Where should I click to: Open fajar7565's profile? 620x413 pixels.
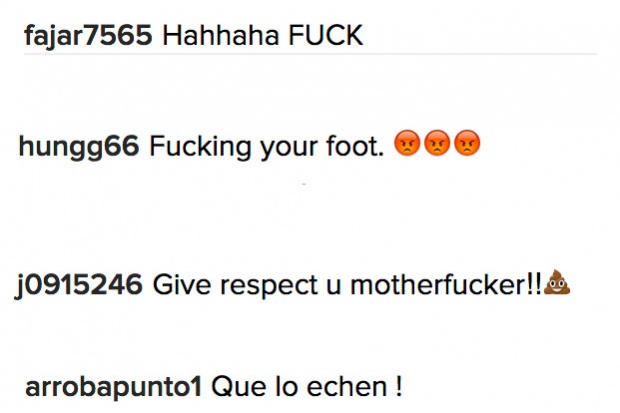(x=88, y=36)
